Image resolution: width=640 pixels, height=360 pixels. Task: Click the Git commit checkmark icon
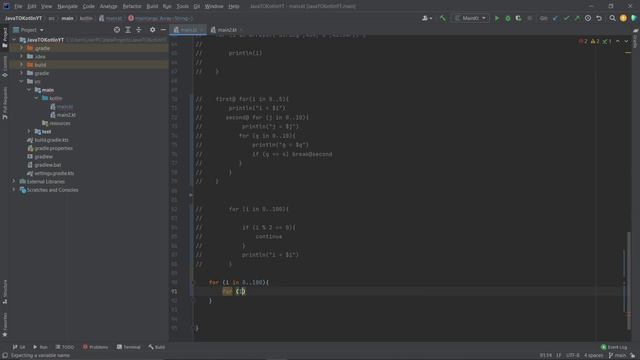point(566,18)
